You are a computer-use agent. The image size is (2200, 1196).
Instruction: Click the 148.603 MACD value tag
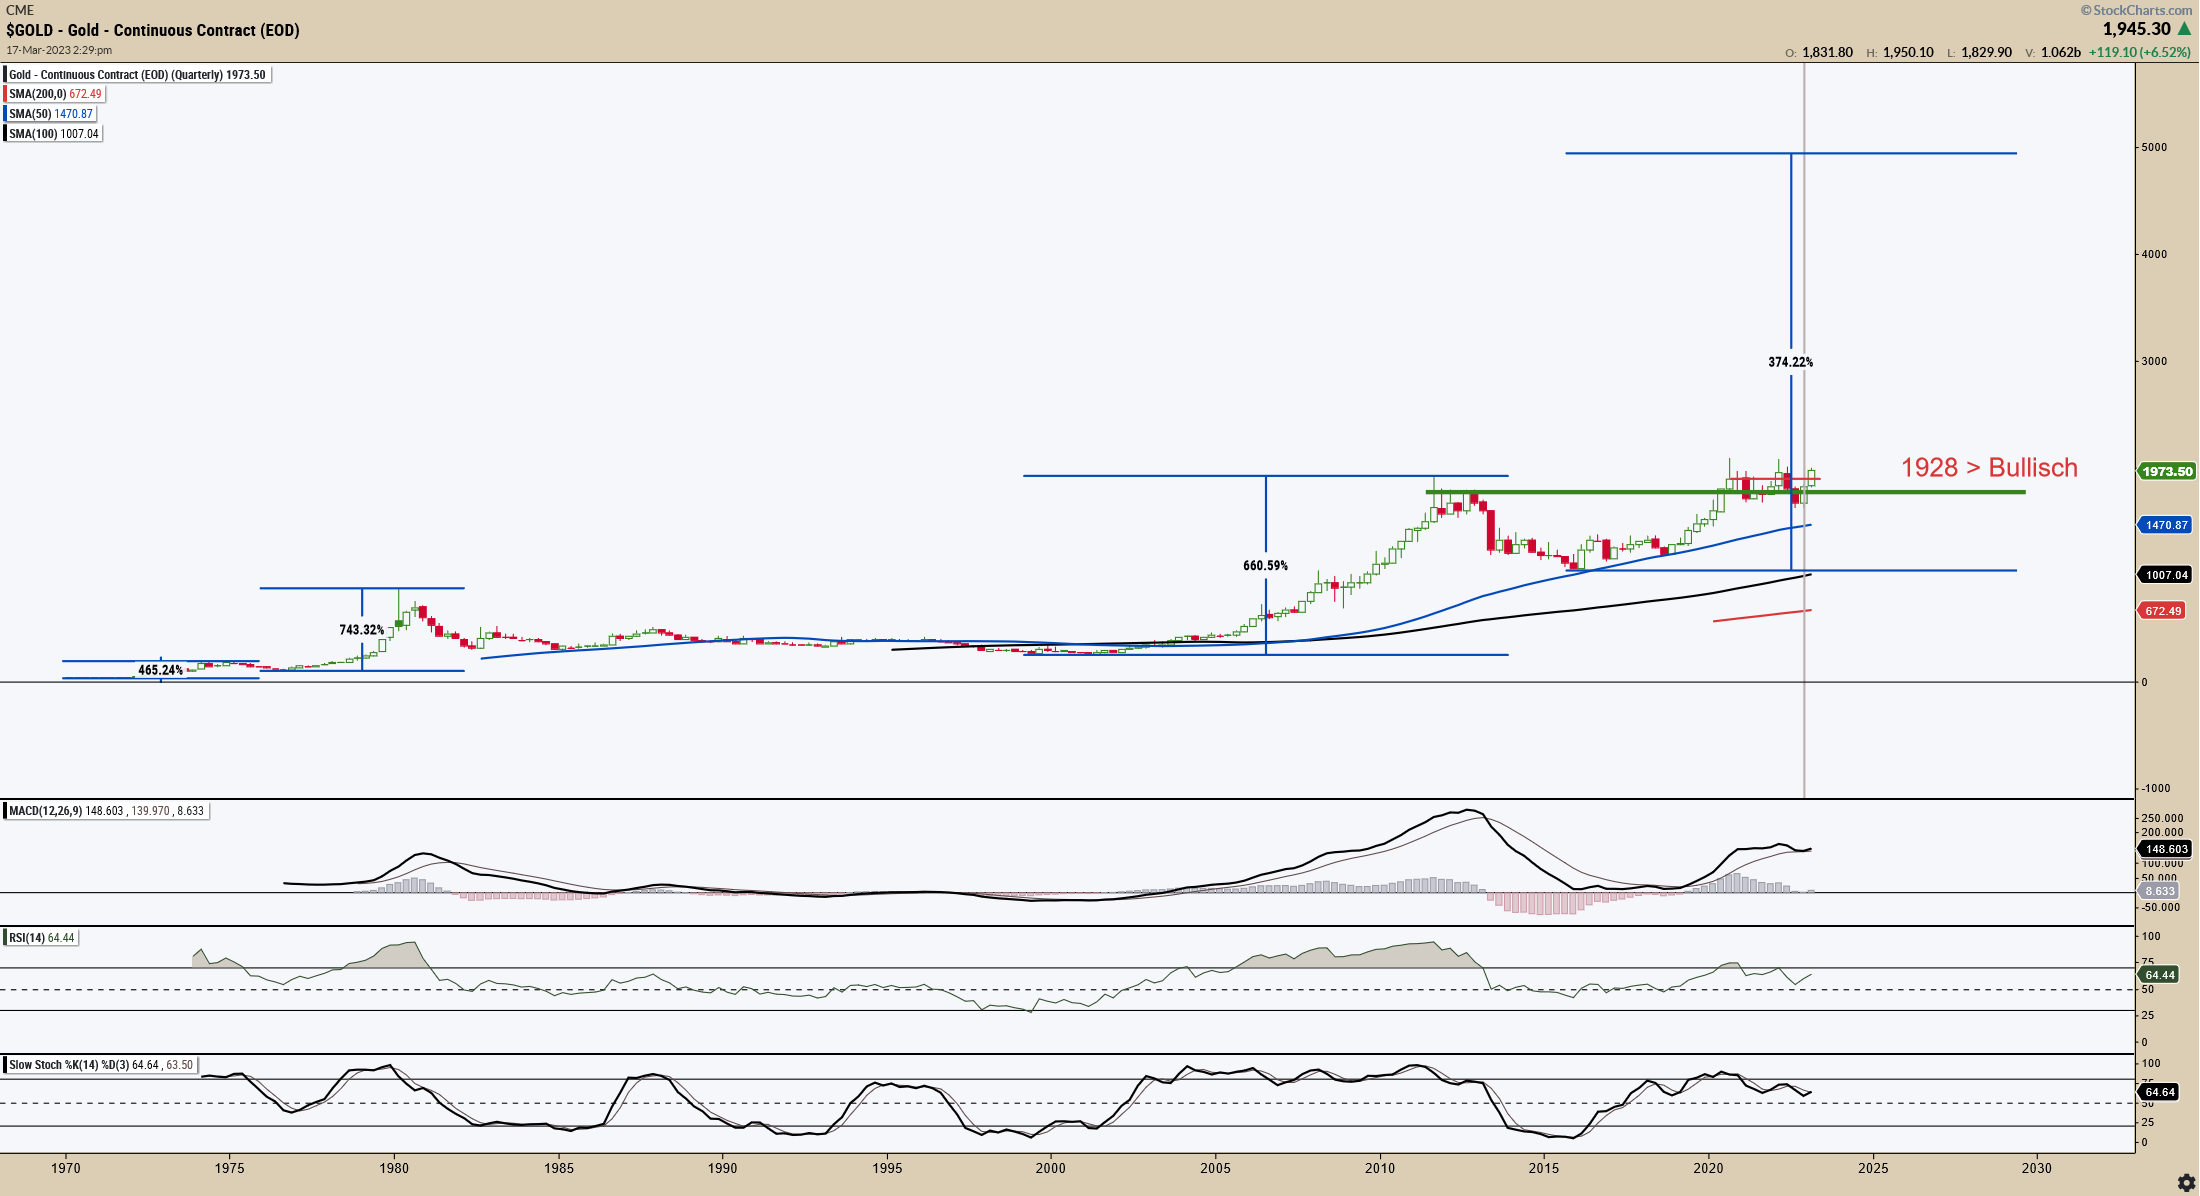(2166, 849)
